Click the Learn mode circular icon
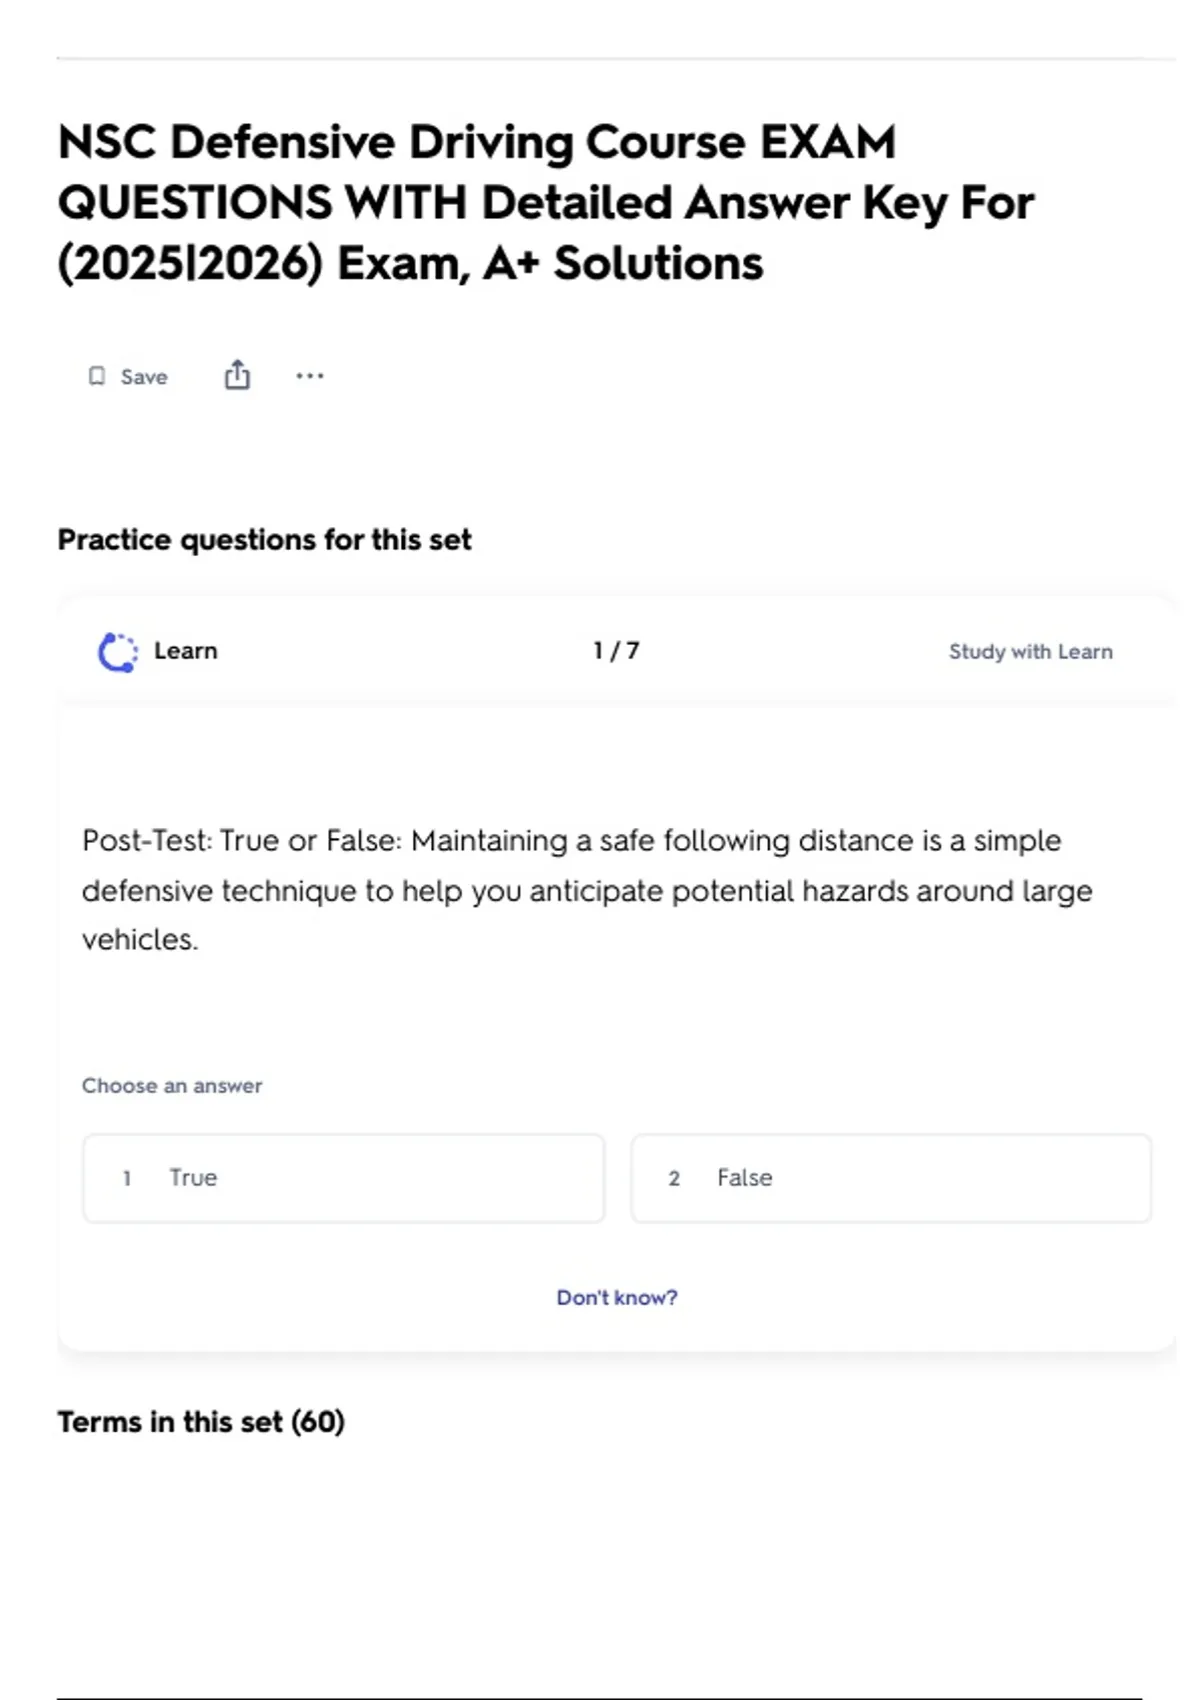 pos(118,652)
